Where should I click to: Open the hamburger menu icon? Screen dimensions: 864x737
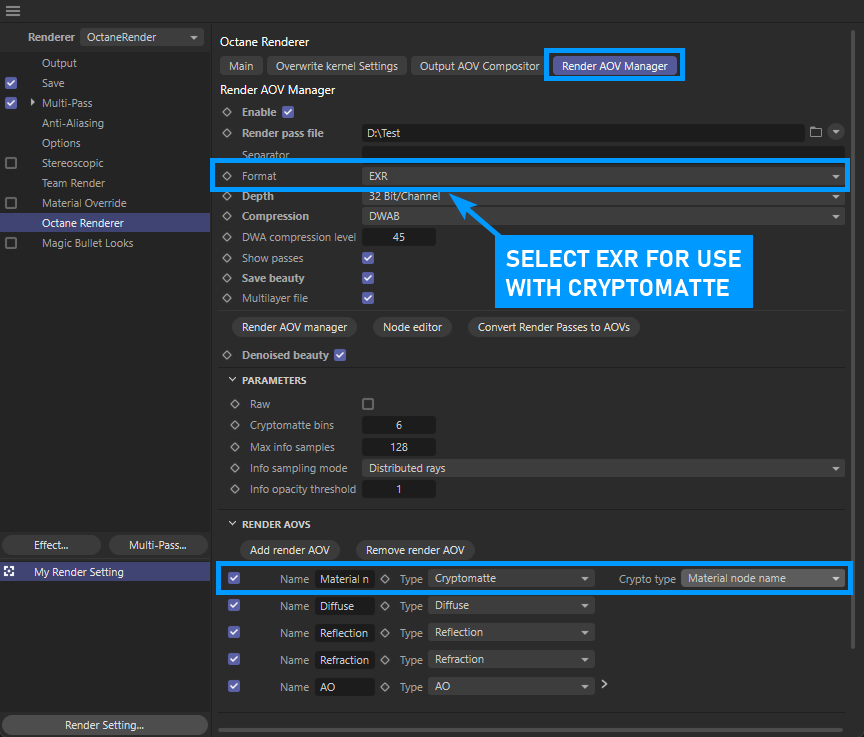click(x=13, y=10)
